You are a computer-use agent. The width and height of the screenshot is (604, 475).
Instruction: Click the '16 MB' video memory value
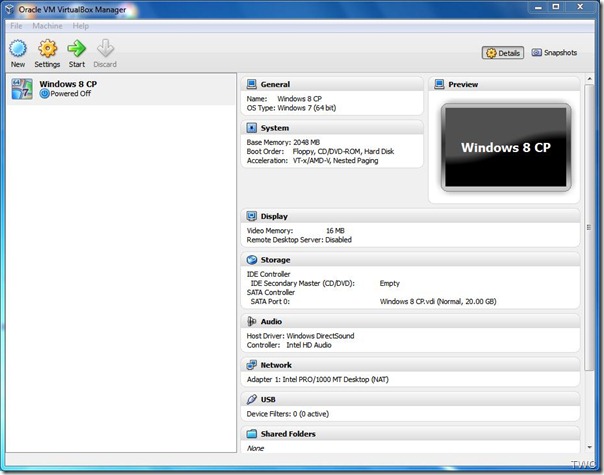point(335,231)
